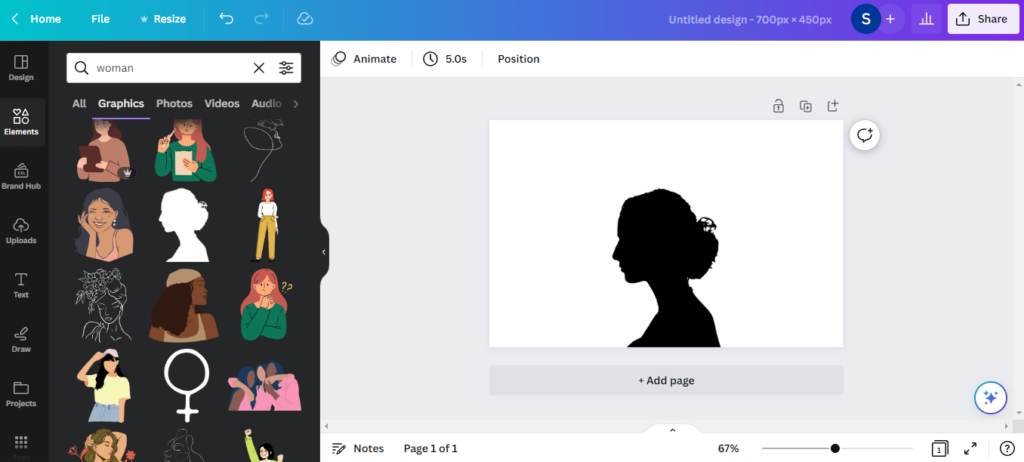Add a comment on the canvas
This screenshot has height=462, width=1024.
865,135
